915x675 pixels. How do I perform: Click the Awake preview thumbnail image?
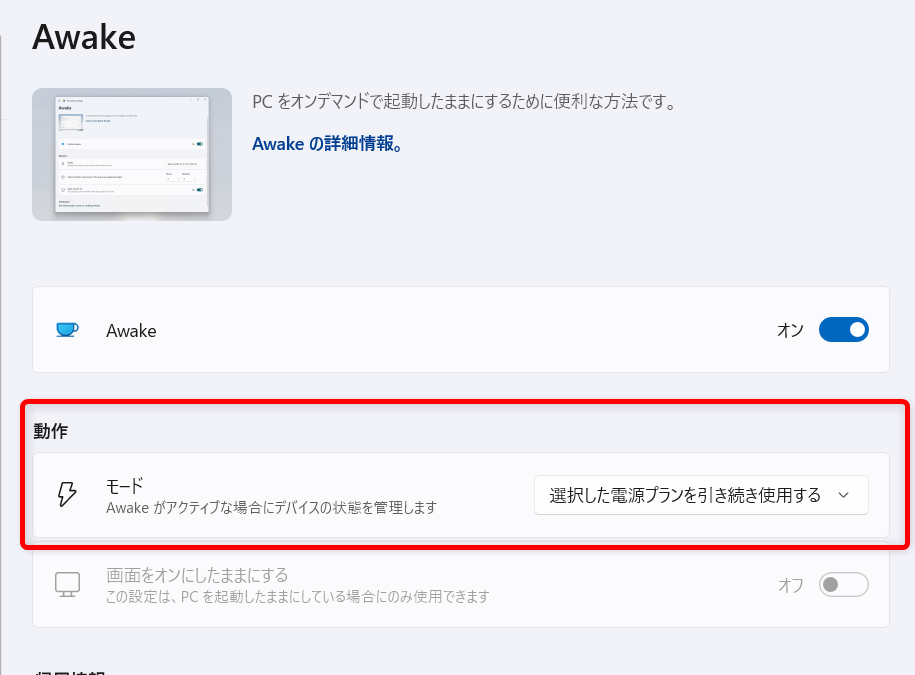pos(131,154)
